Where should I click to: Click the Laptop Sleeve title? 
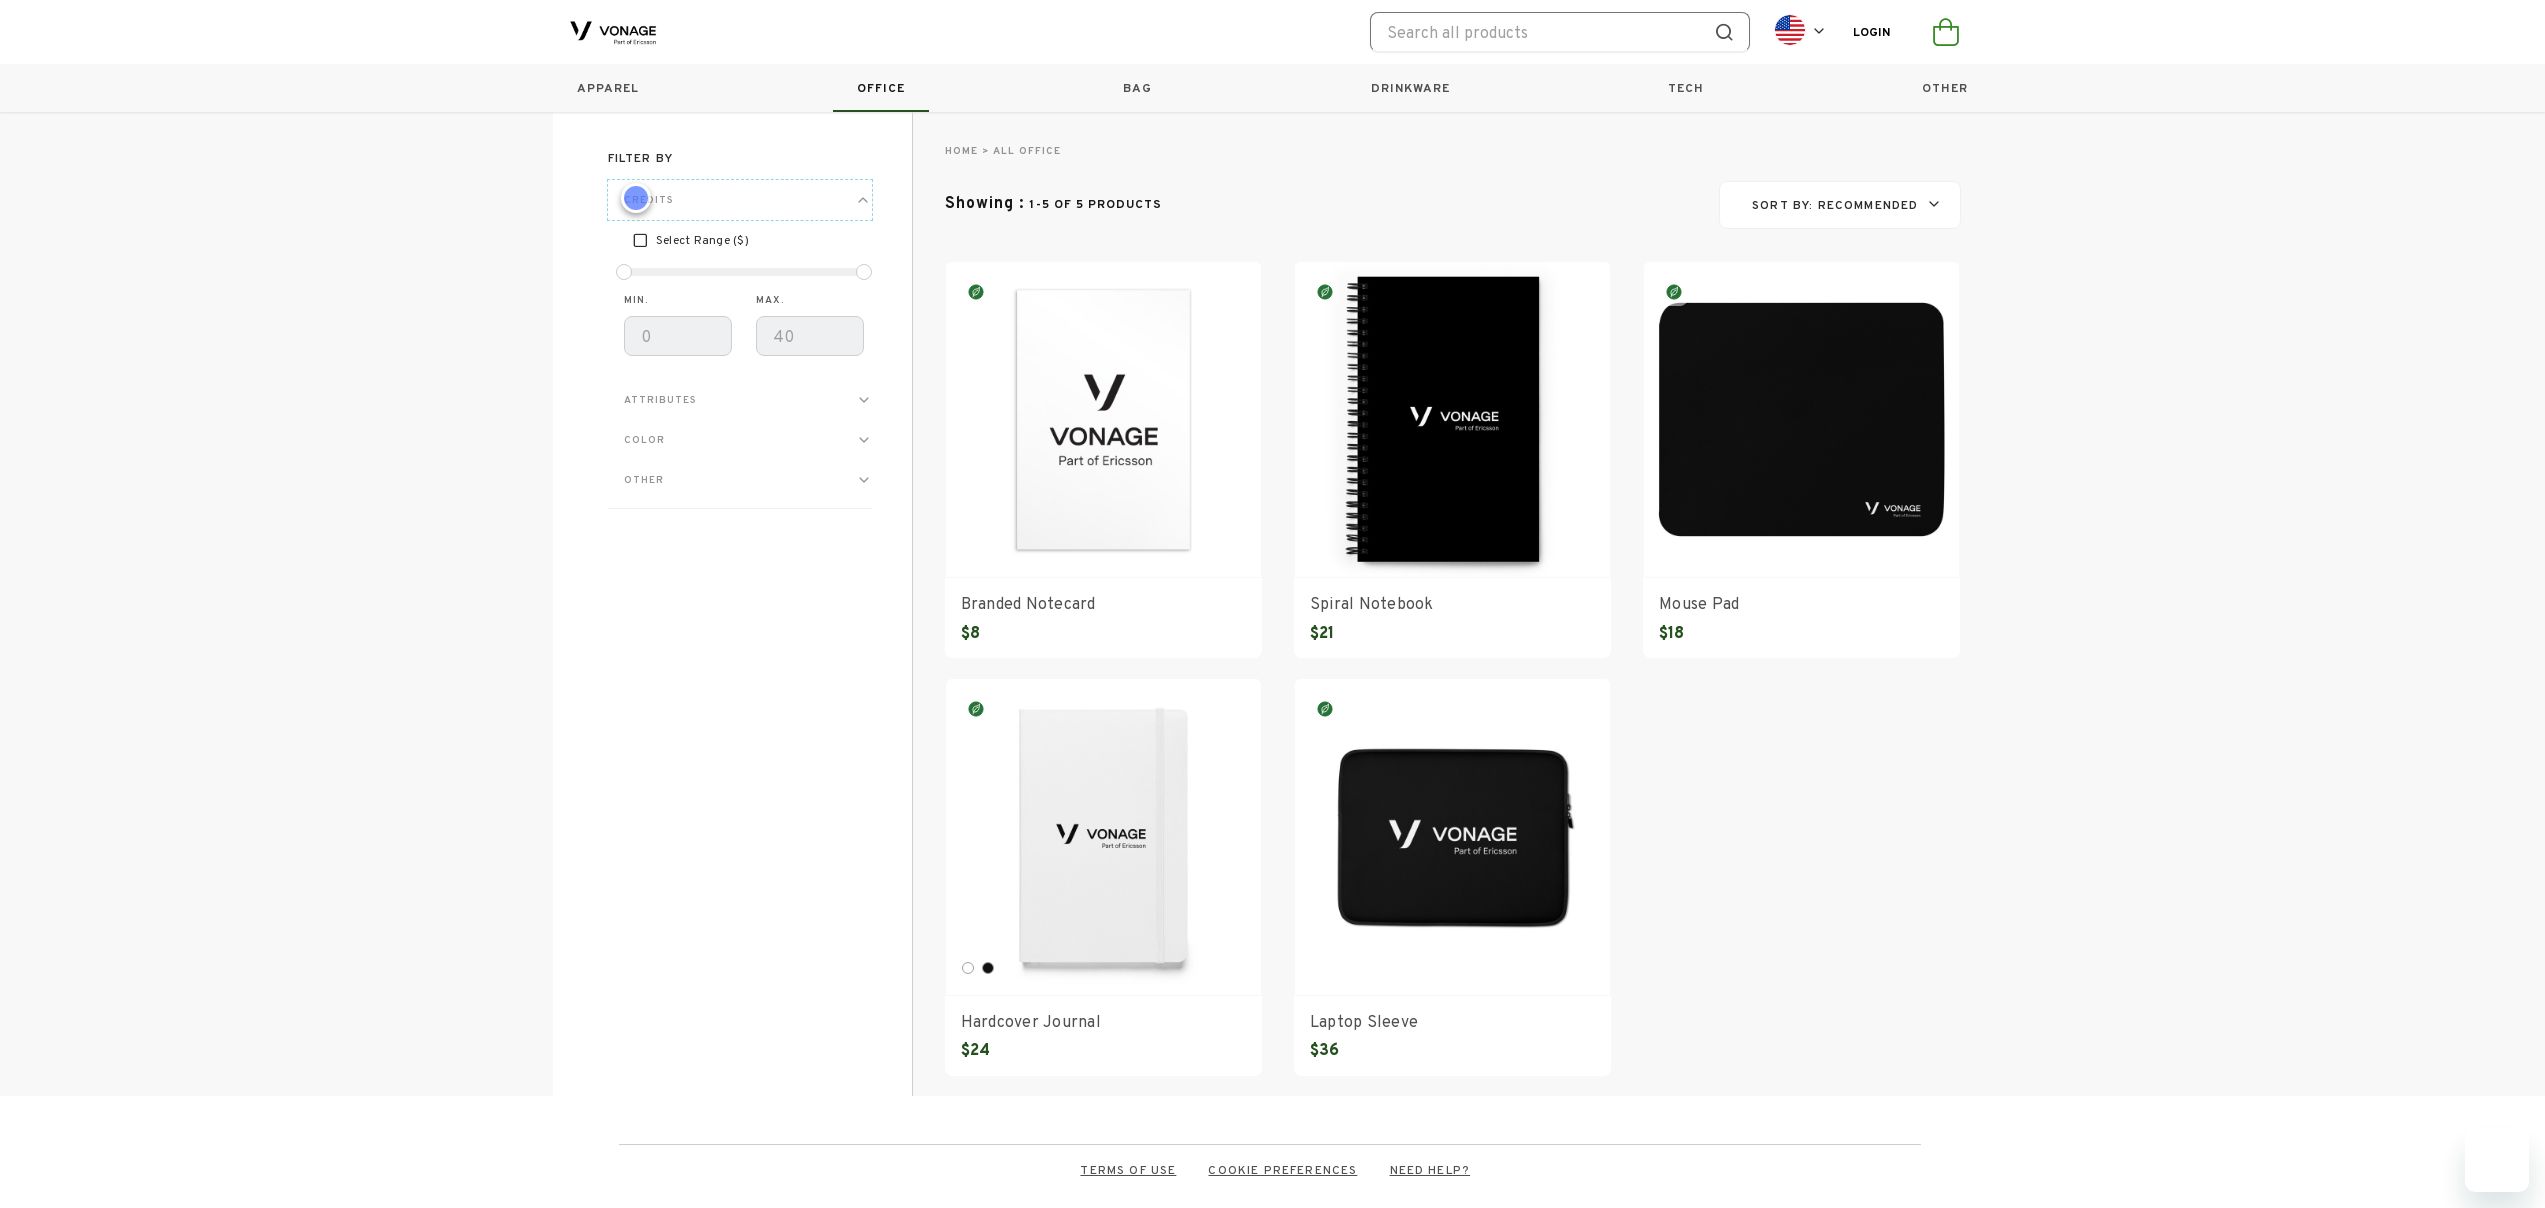tap(1364, 1022)
